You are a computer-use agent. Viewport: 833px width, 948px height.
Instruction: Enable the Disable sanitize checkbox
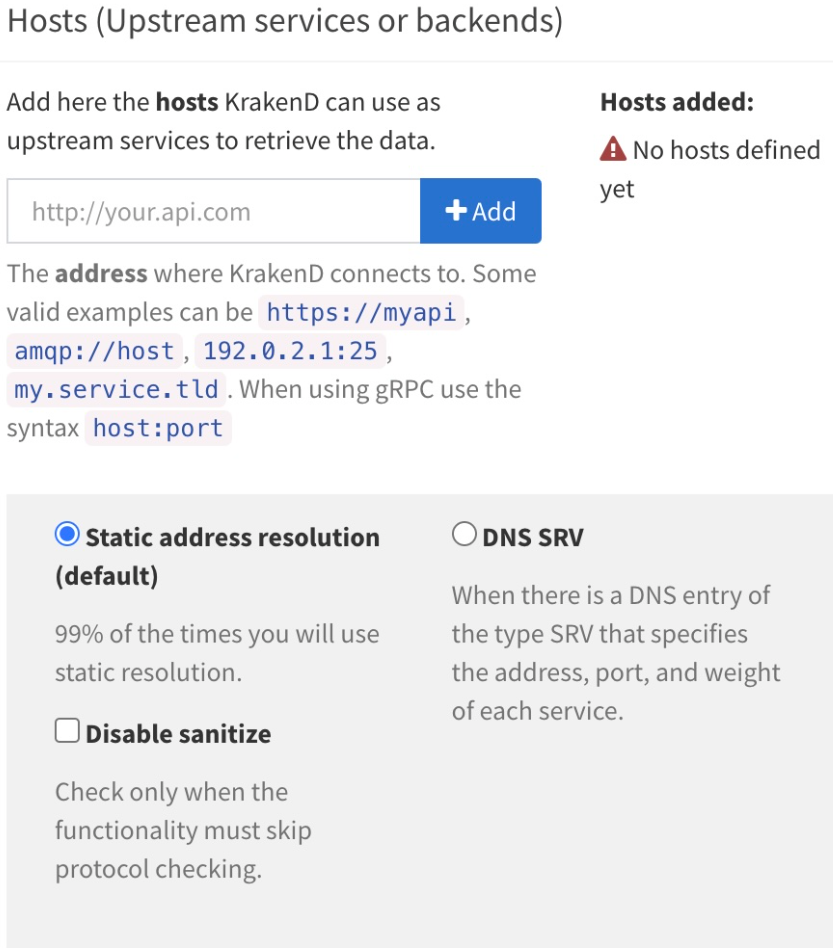67,730
